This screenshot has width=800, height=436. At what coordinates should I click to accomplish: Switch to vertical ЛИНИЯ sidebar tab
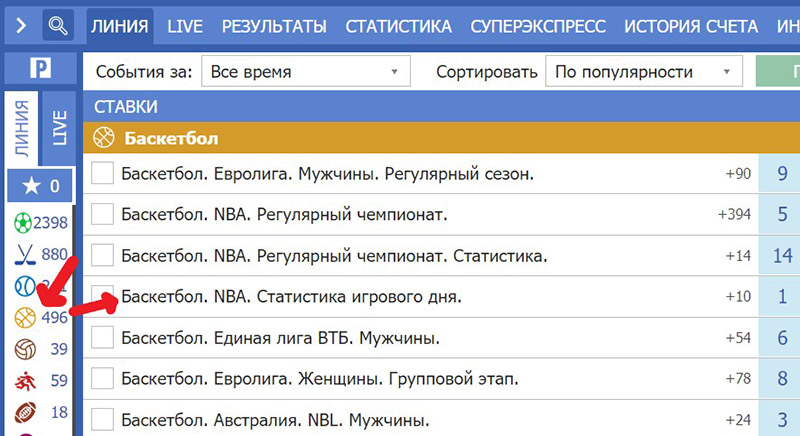point(21,129)
